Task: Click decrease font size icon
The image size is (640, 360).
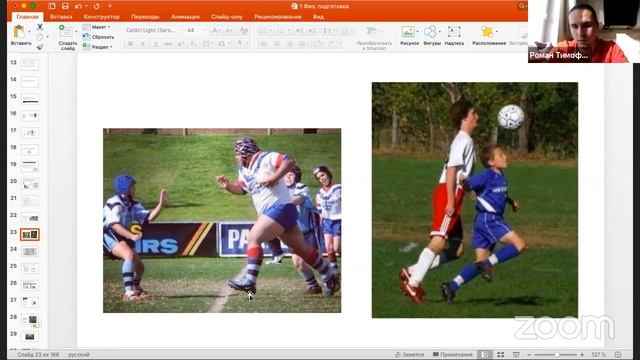Action: 229,30
